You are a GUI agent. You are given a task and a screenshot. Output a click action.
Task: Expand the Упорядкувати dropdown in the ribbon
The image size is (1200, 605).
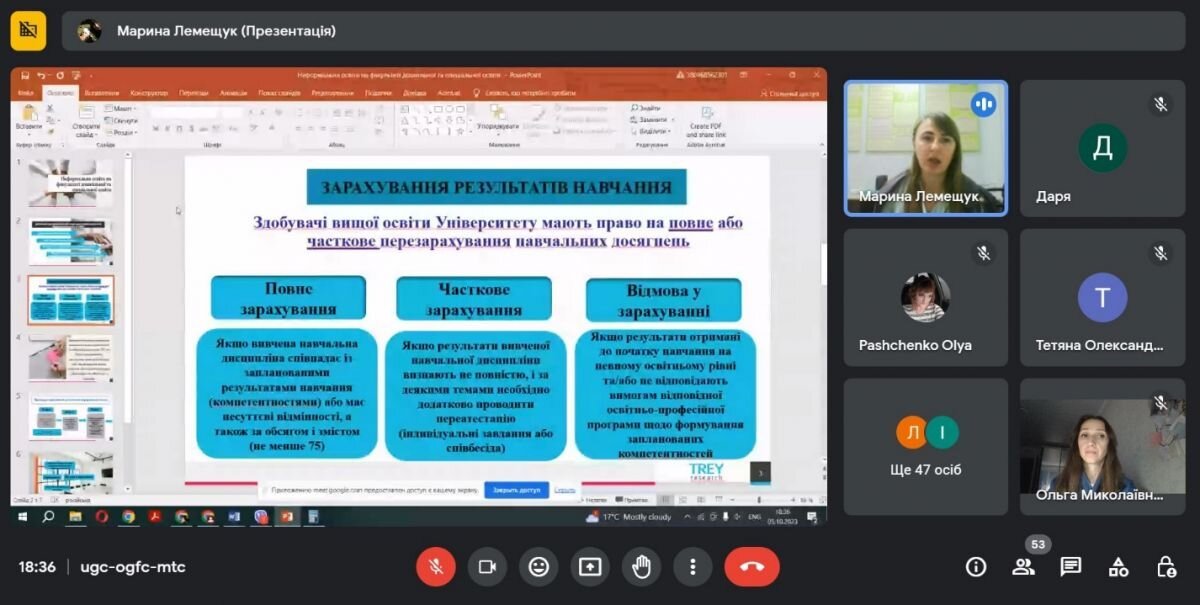497,126
